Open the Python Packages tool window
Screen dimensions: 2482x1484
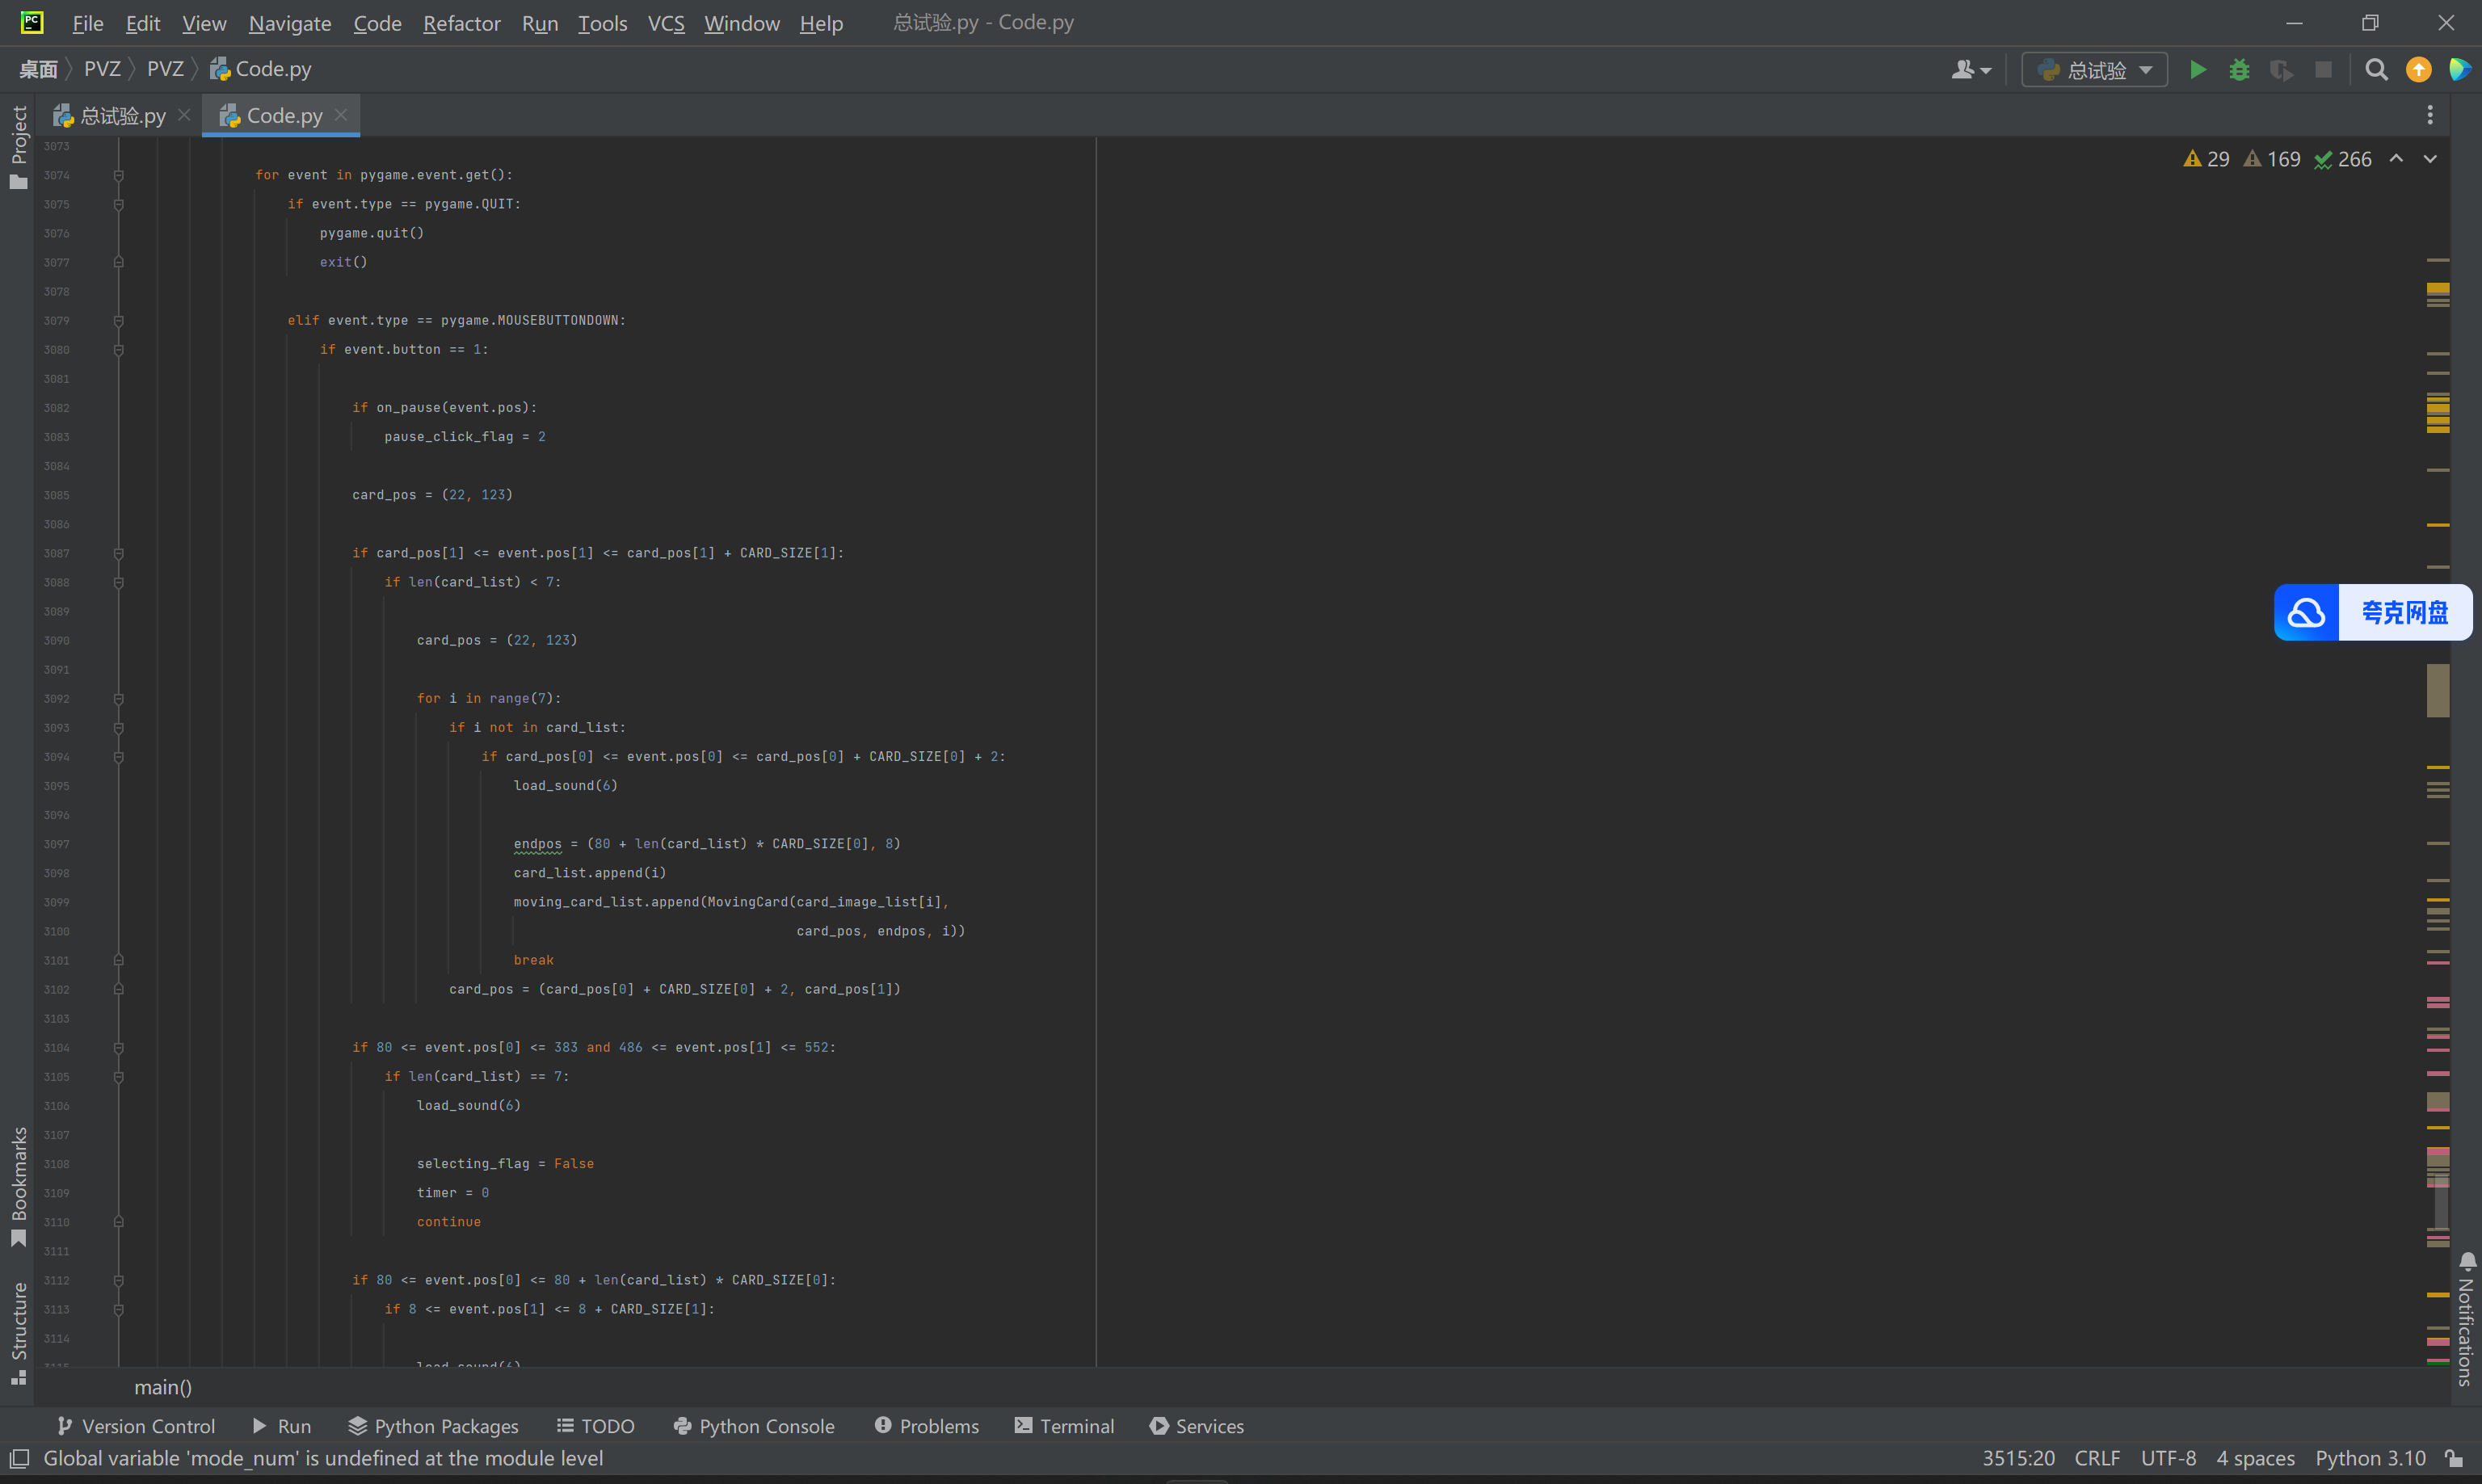click(x=433, y=1426)
